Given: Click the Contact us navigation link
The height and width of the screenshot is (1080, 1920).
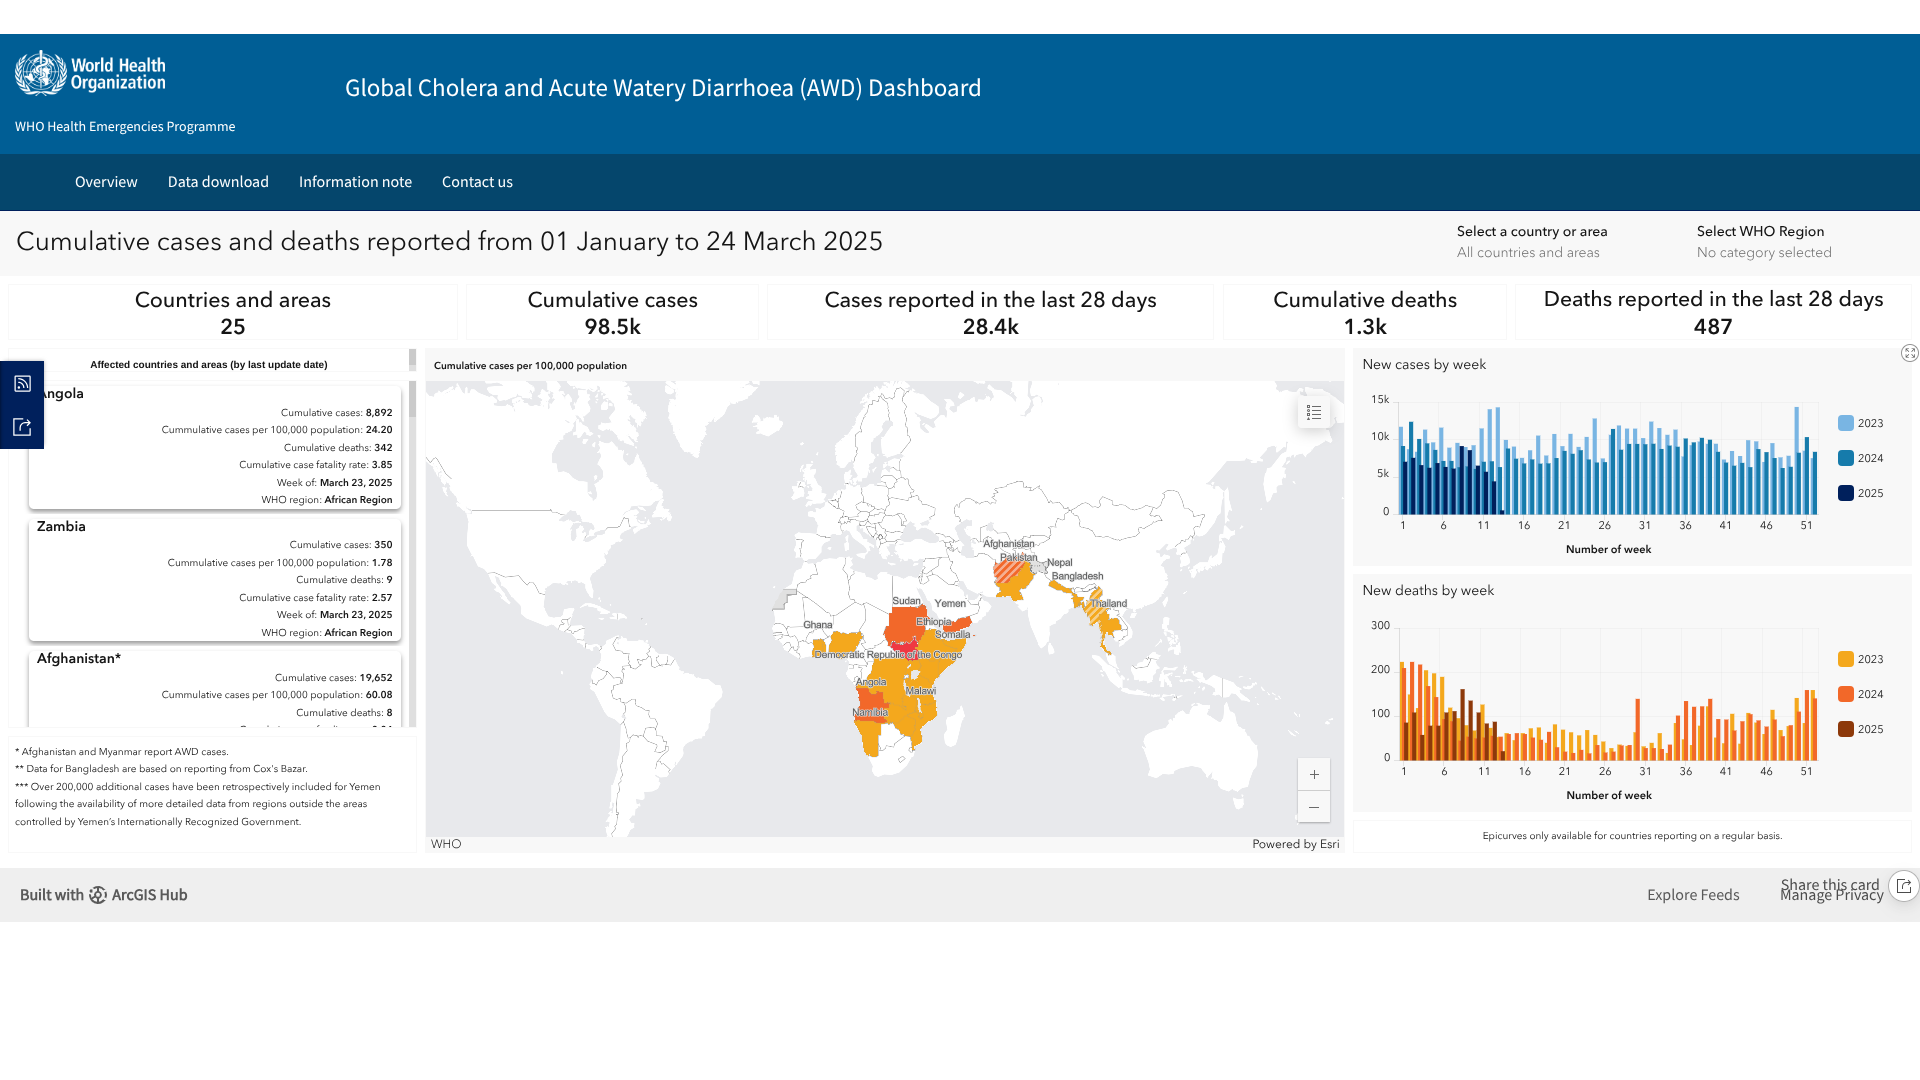Looking at the screenshot, I should (477, 182).
